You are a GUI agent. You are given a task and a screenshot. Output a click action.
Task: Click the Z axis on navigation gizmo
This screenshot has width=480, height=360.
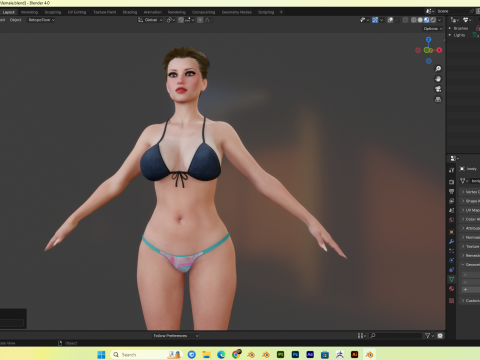point(429,39)
